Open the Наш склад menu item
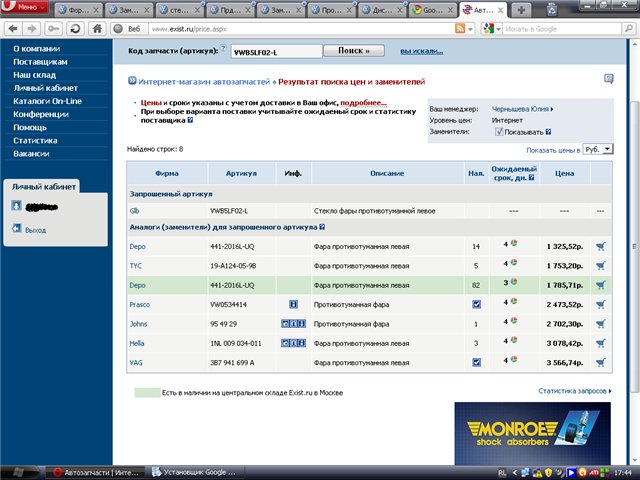The width and height of the screenshot is (640, 480). (x=35, y=75)
